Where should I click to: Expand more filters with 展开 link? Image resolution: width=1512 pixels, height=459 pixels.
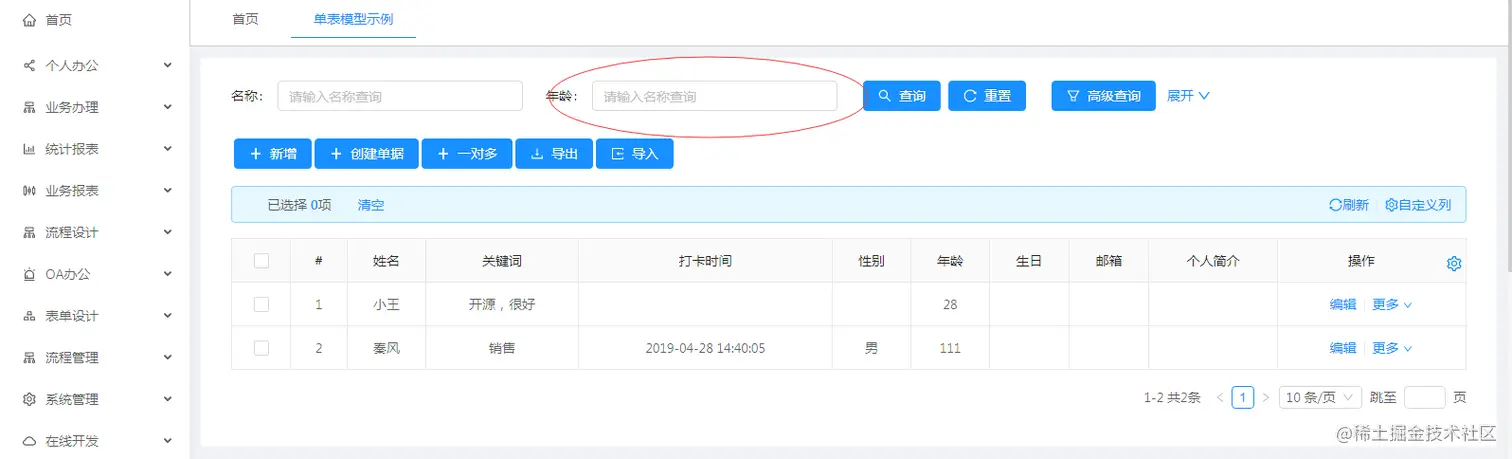coord(1189,96)
